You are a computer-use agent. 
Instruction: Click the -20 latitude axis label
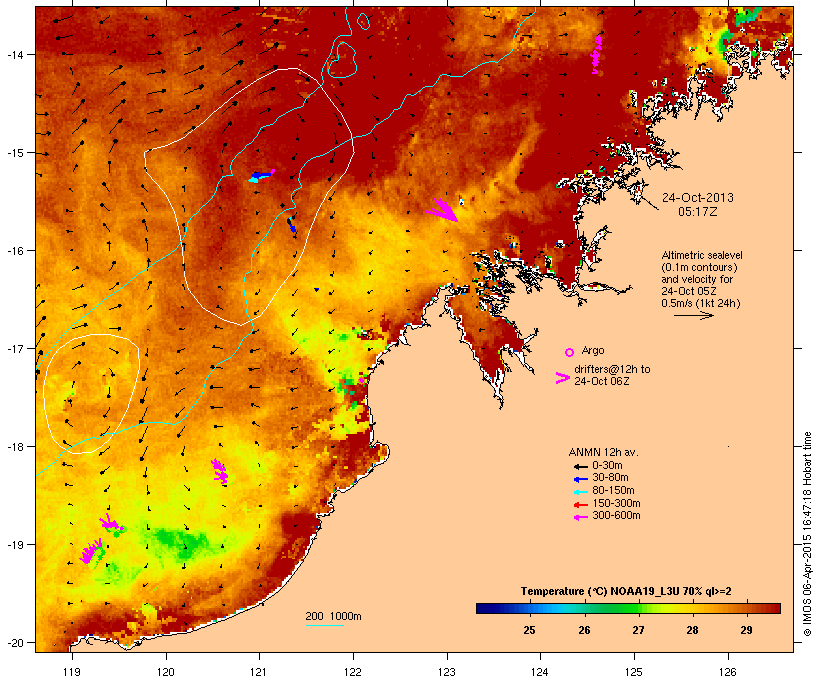[x=14, y=643]
